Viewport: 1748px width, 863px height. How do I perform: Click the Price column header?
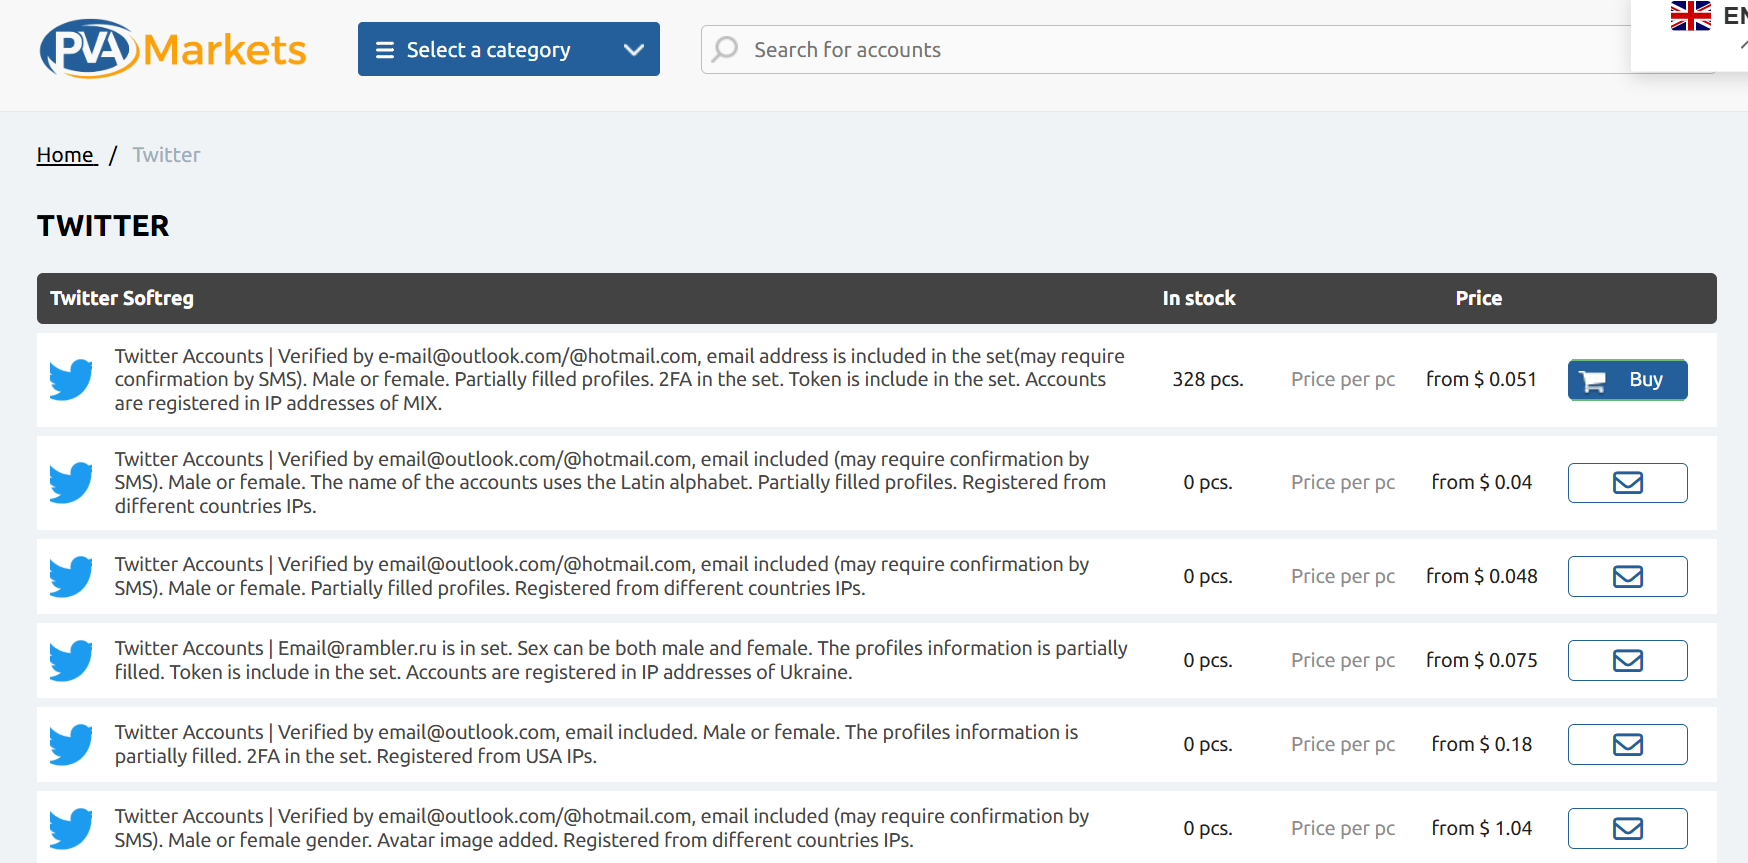point(1479,298)
